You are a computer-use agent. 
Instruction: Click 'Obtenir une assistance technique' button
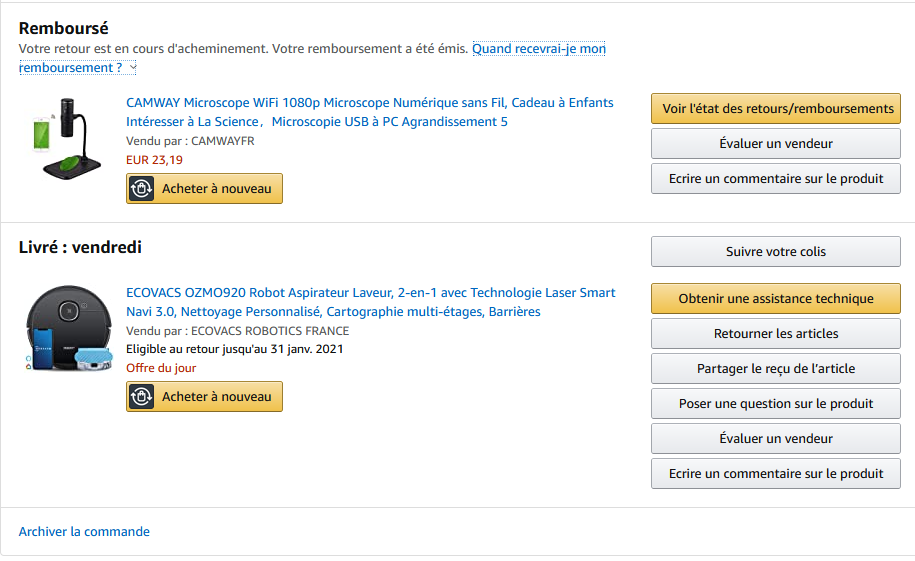click(x=776, y=298)
